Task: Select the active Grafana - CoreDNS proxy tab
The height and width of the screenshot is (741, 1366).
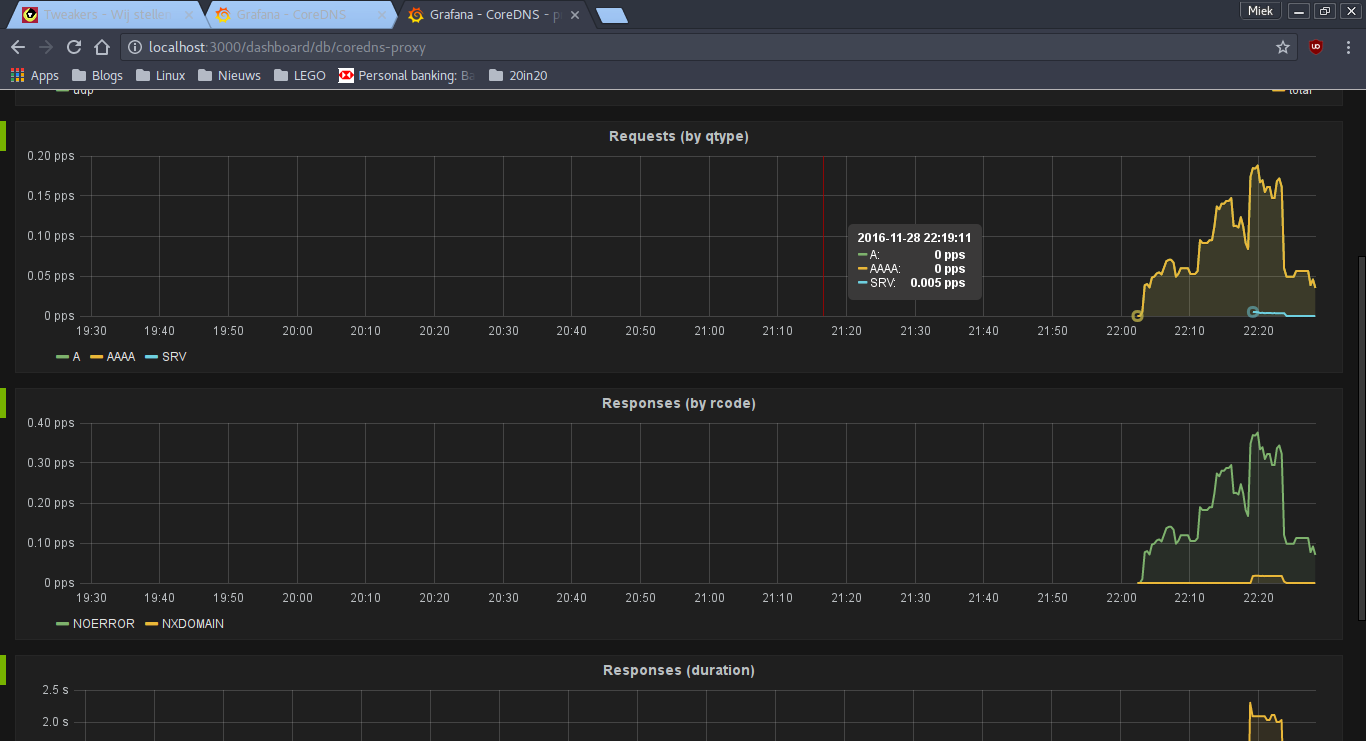Action: pos(492,15)
